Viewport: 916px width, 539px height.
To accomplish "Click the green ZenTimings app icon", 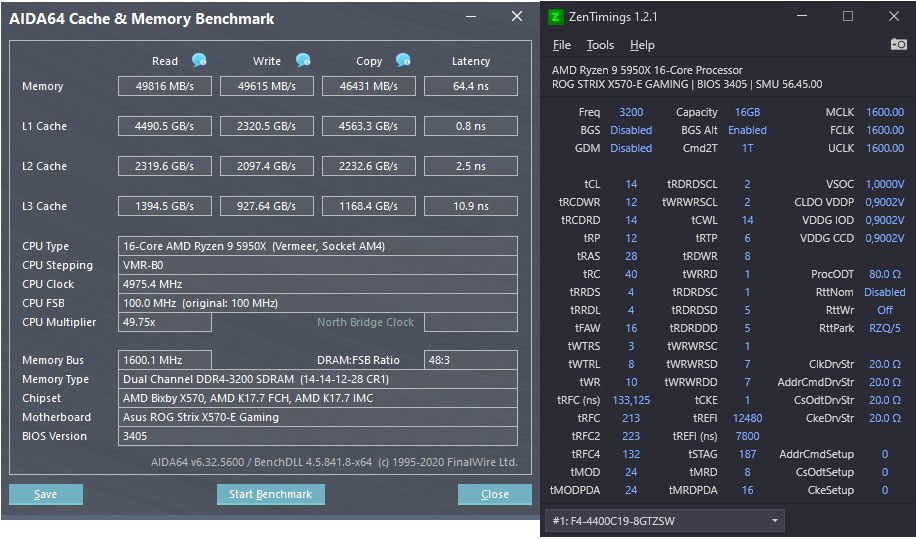I will (556, 16).
